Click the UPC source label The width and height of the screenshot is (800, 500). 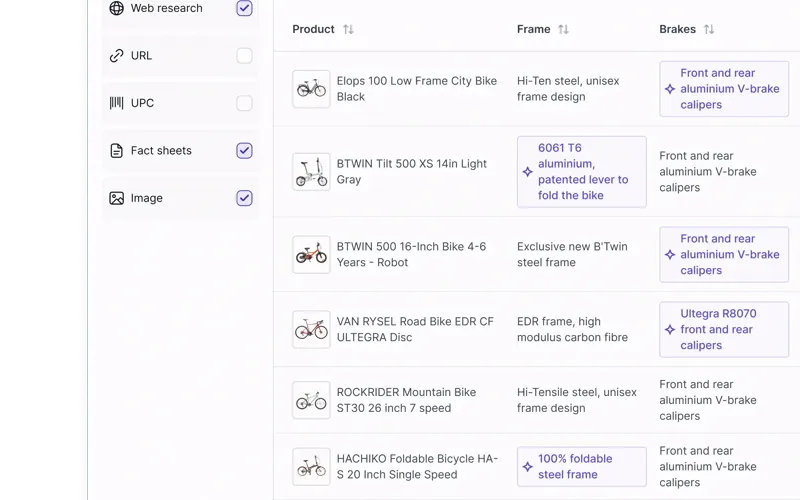coord(142,103)
